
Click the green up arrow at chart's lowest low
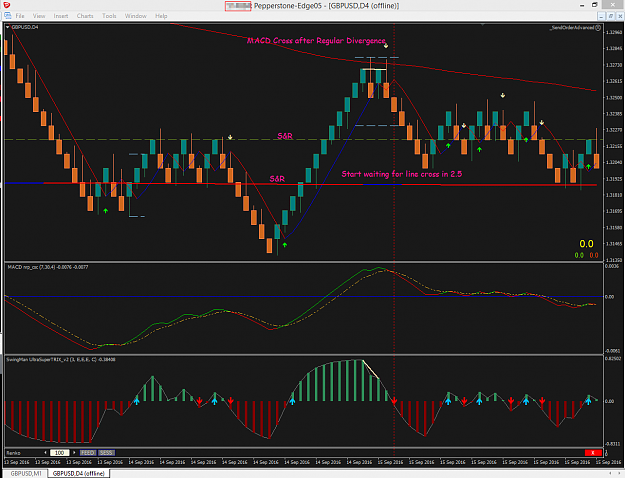click(285, 244)
